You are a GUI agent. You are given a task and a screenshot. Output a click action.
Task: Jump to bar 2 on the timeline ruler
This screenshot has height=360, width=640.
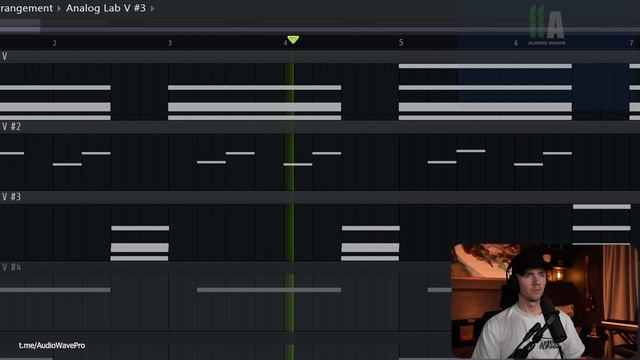55,43
